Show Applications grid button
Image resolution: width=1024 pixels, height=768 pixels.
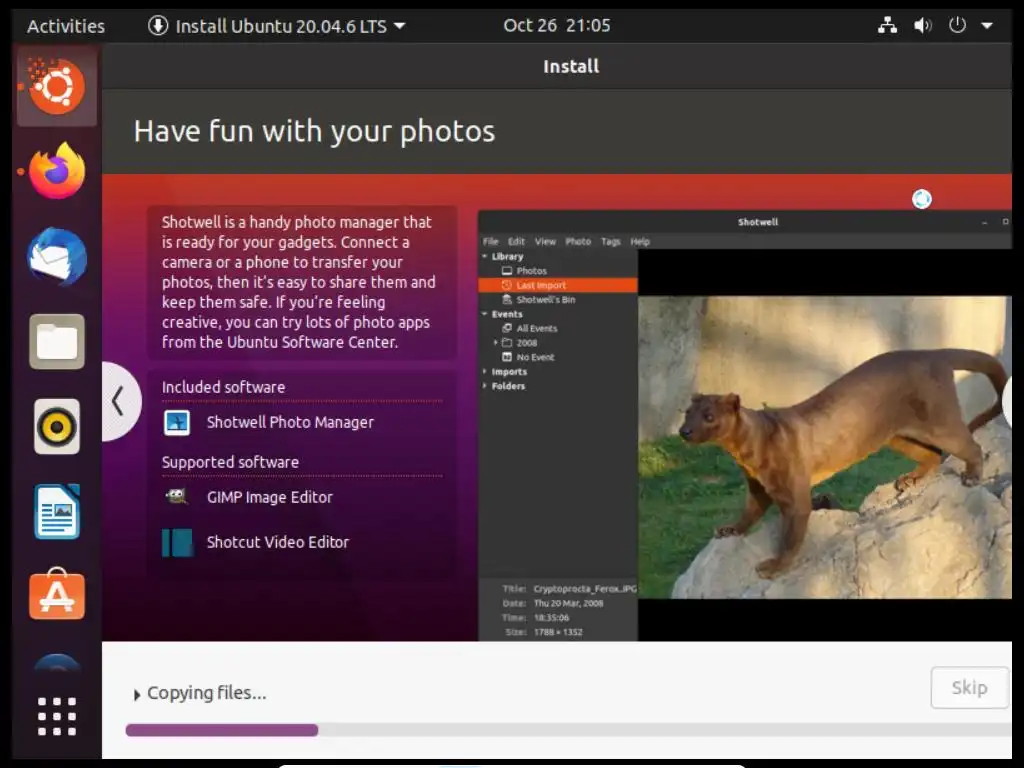57,716
